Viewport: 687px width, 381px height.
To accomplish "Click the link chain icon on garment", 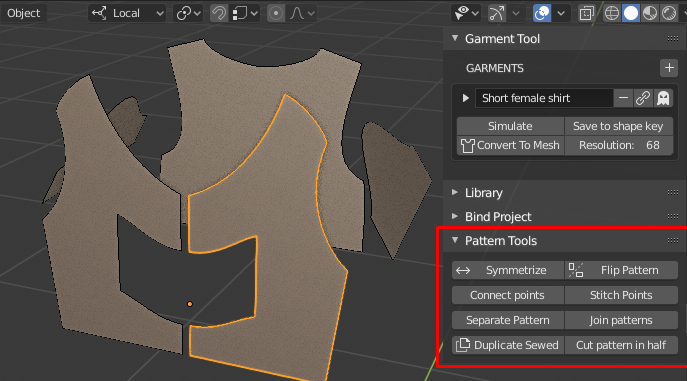I will tap(643, 98).
